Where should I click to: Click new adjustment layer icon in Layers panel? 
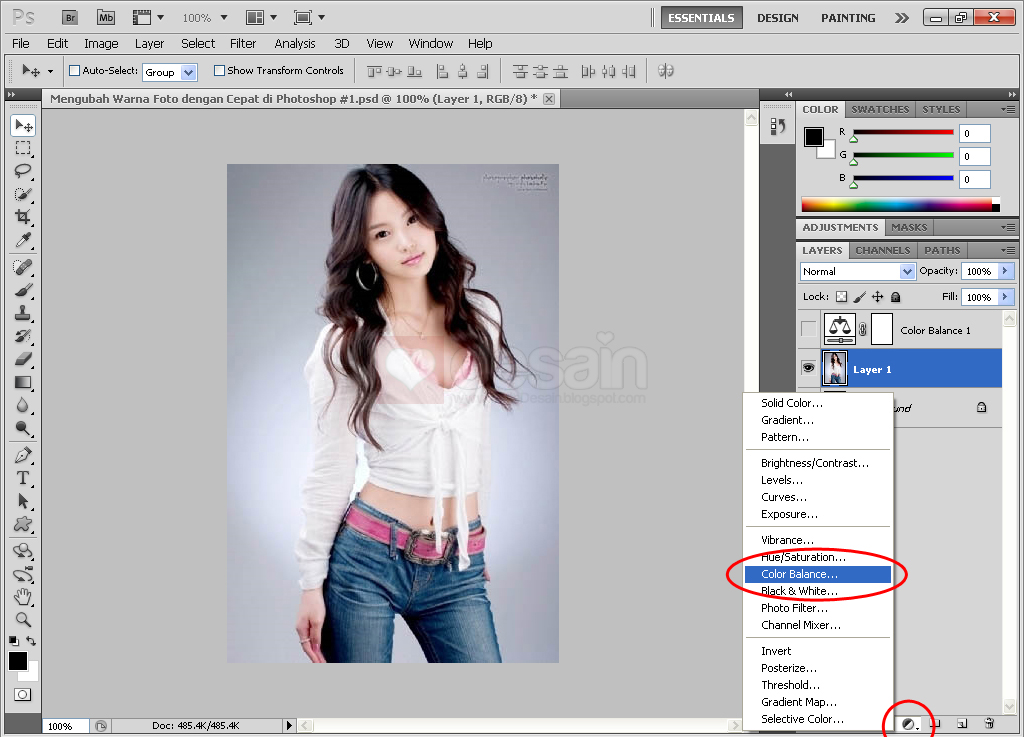click(909, 723)
